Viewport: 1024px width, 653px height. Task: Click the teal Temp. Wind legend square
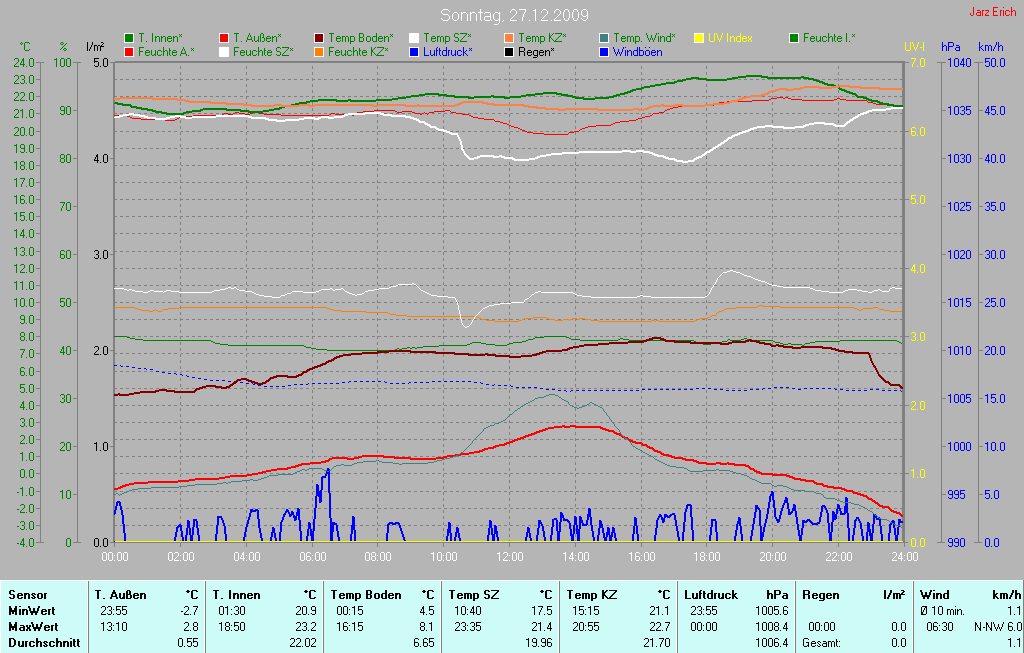coord(604,38)
